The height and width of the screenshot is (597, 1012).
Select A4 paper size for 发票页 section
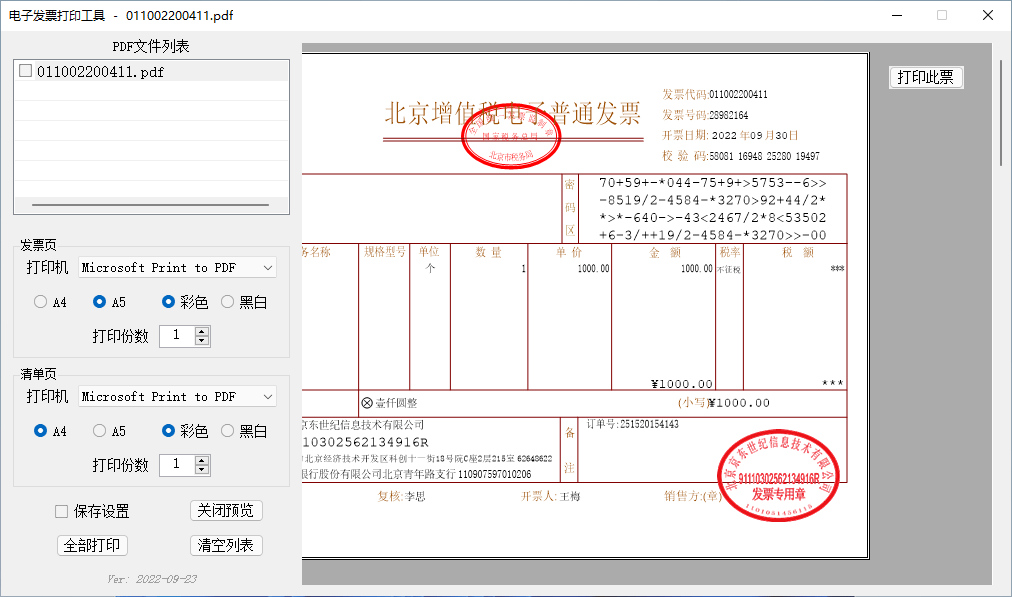click(x=38, y=302)
